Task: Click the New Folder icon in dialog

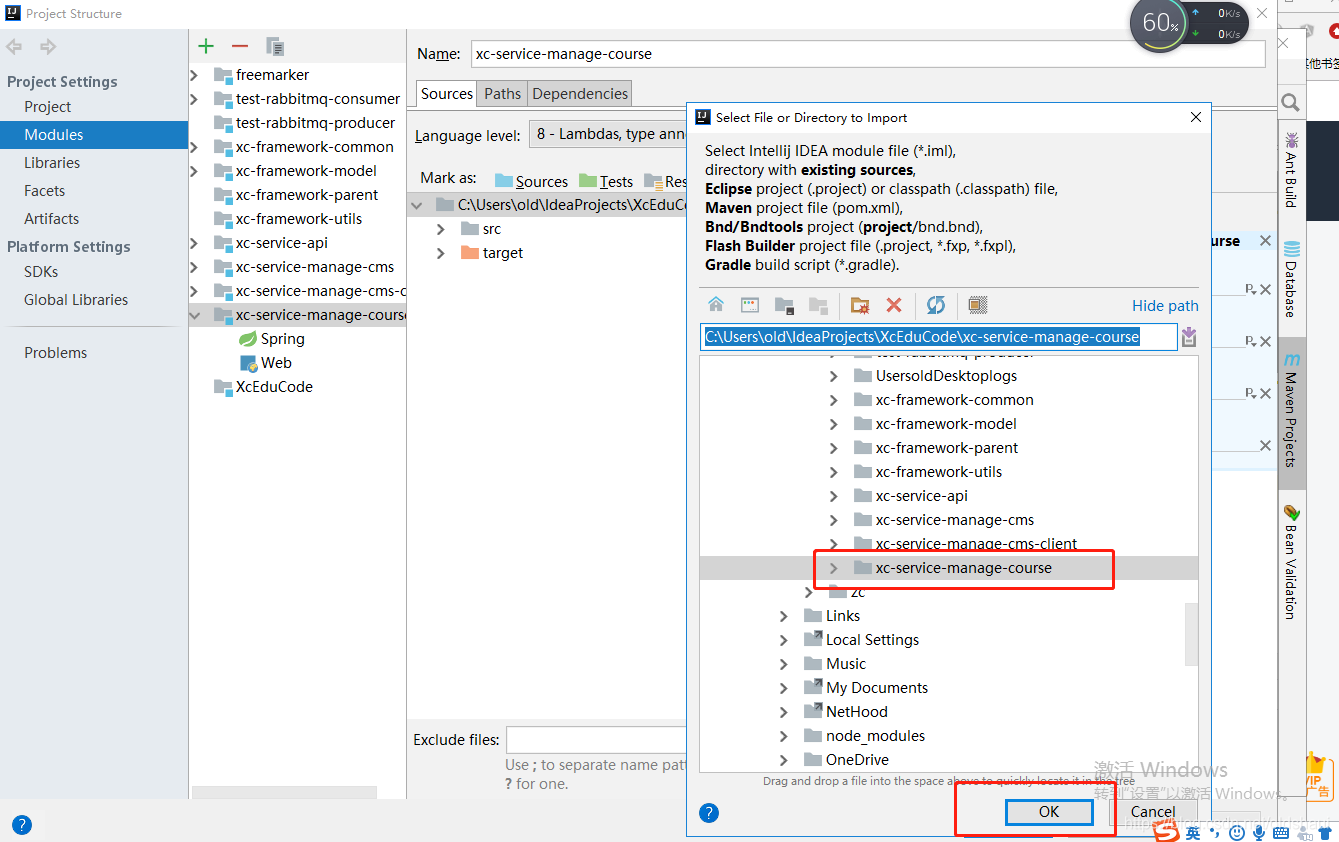Action: pyautogui.click(x=859, y=305)
